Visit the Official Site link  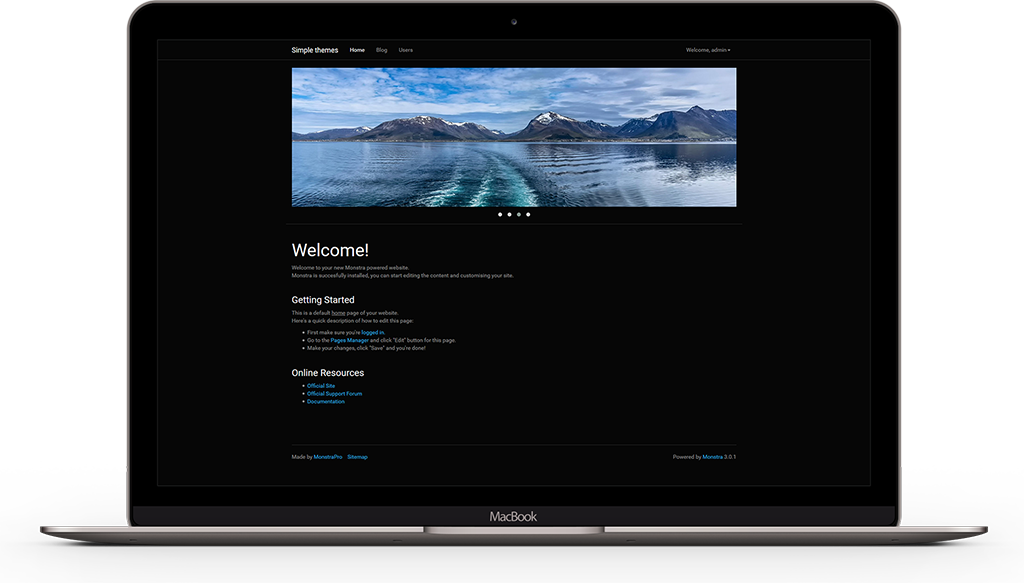point(320,385)
